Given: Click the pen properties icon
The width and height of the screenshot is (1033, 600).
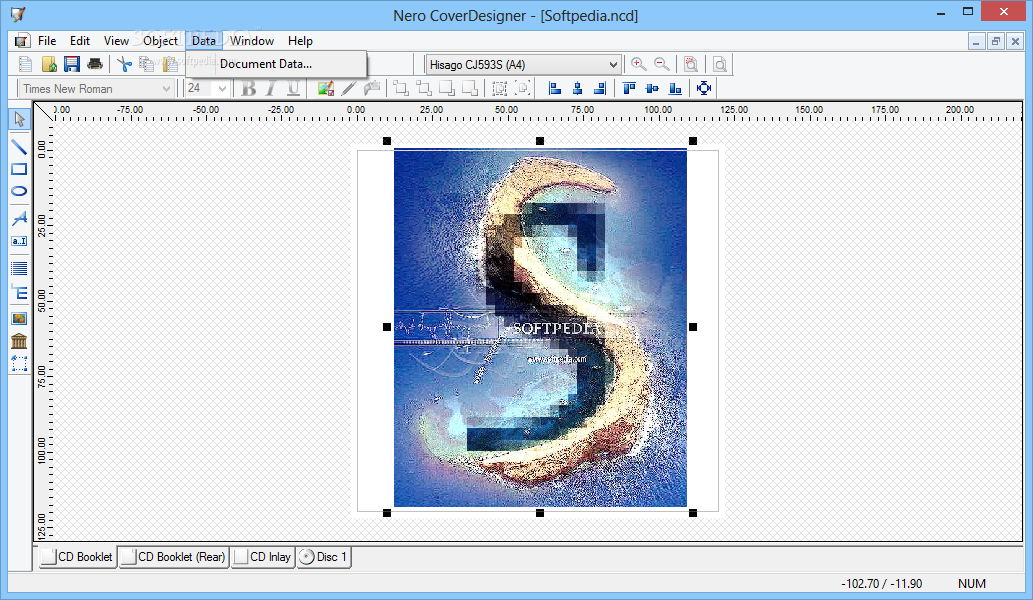Looking at the screenshot, I should point(349,88).
